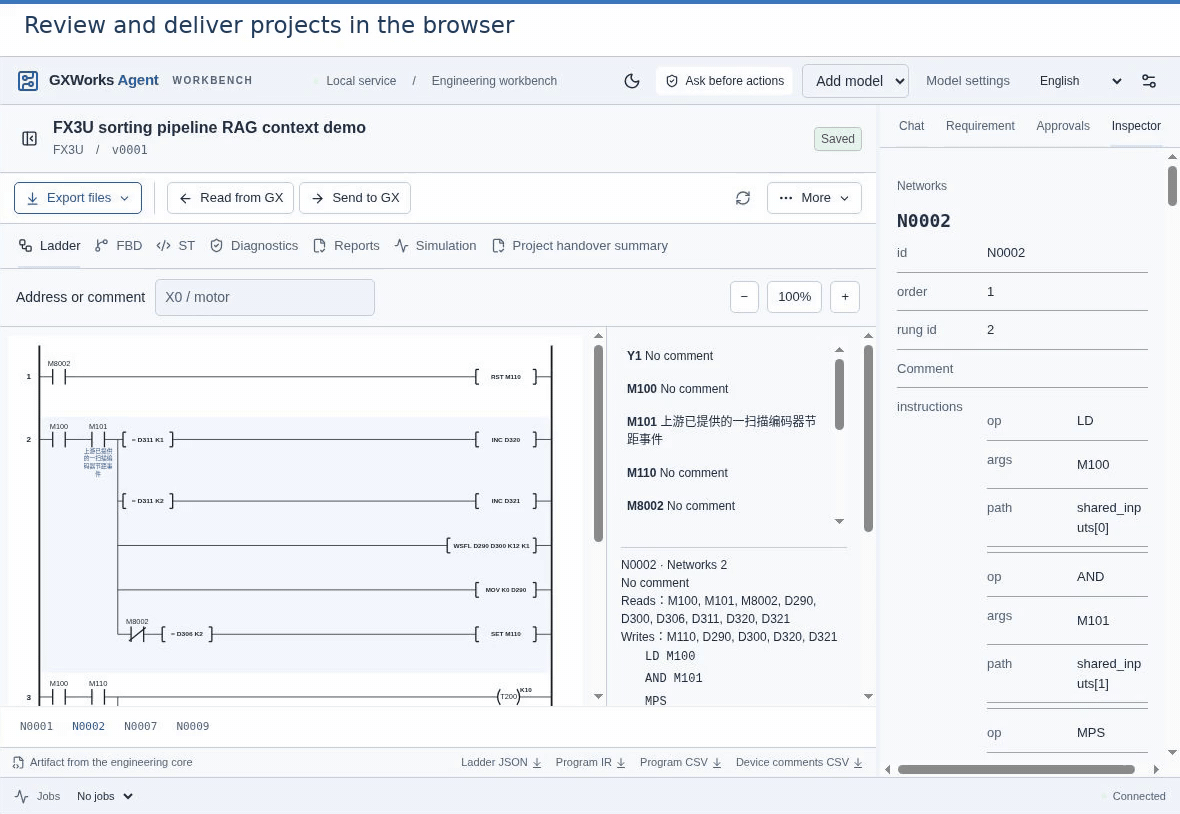This screenshot has width=1180, height=814.
Task: Click the Address or comment search field
Action: [x=265, y=297]
